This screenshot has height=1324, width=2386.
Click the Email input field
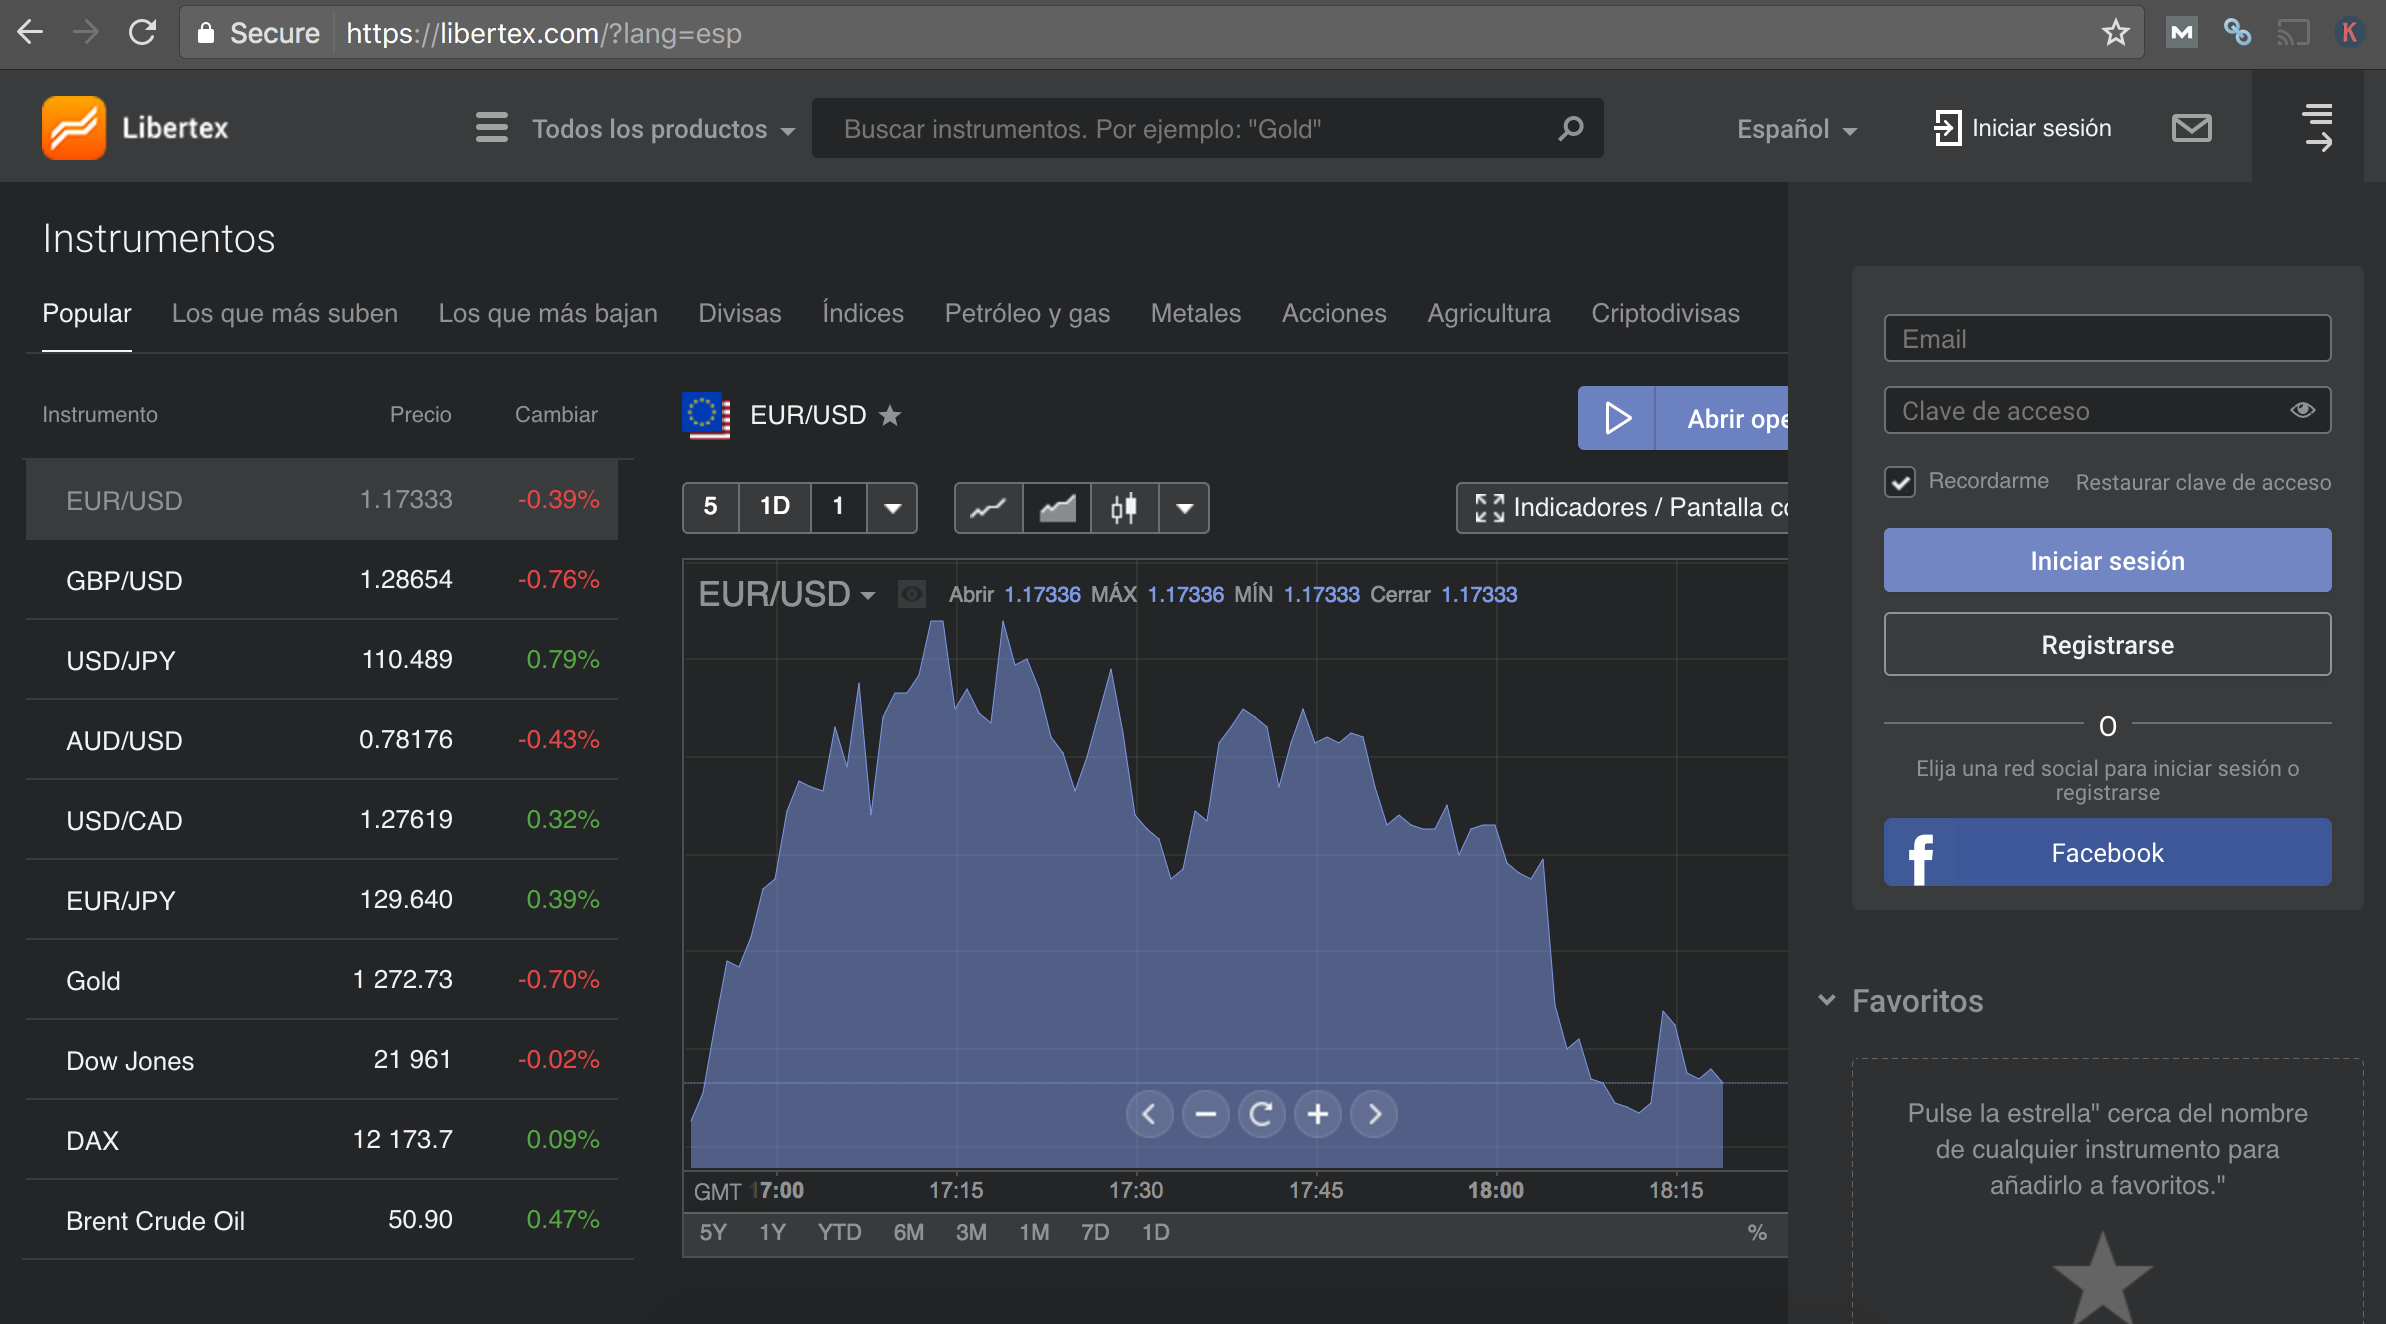2107,339
